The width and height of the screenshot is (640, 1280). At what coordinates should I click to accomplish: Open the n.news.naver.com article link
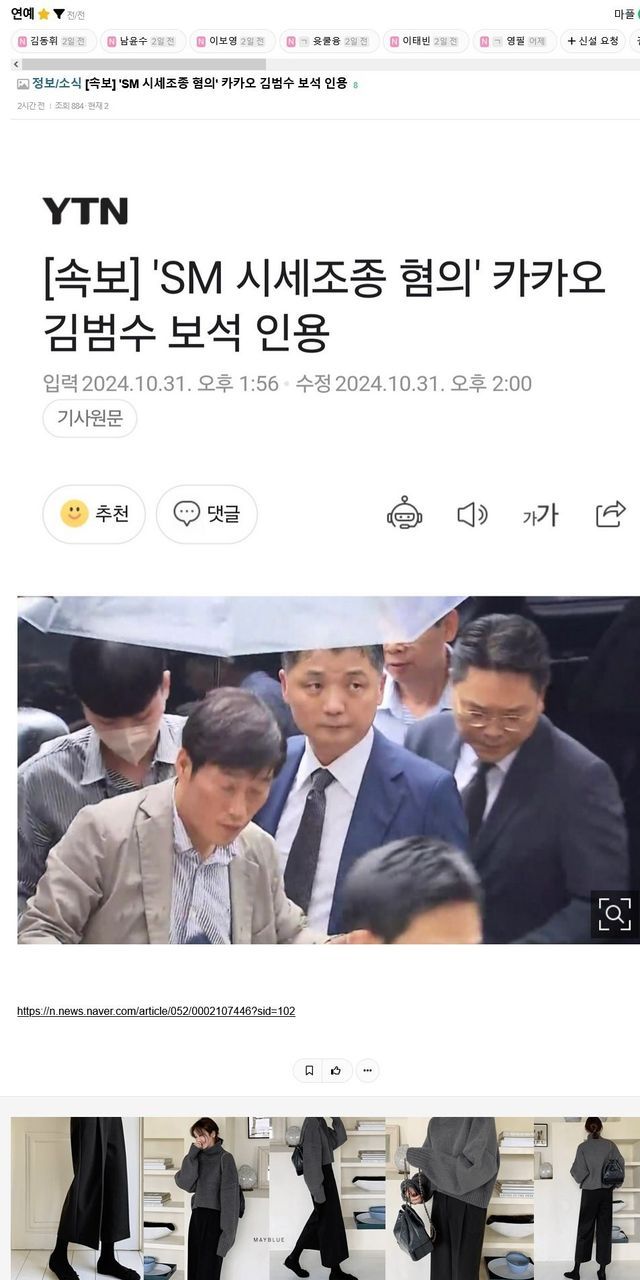click(156, 1011)
